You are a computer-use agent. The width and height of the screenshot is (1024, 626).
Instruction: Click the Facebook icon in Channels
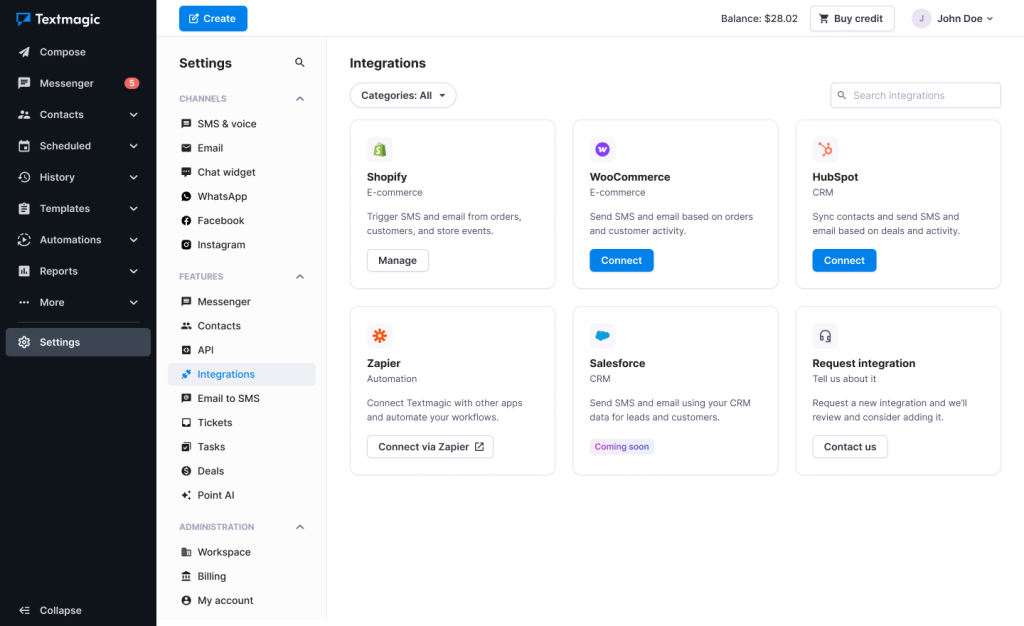186,221
